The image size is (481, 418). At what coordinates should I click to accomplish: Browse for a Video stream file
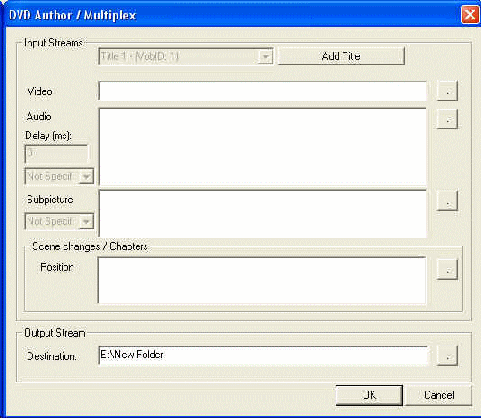(447, 91)
